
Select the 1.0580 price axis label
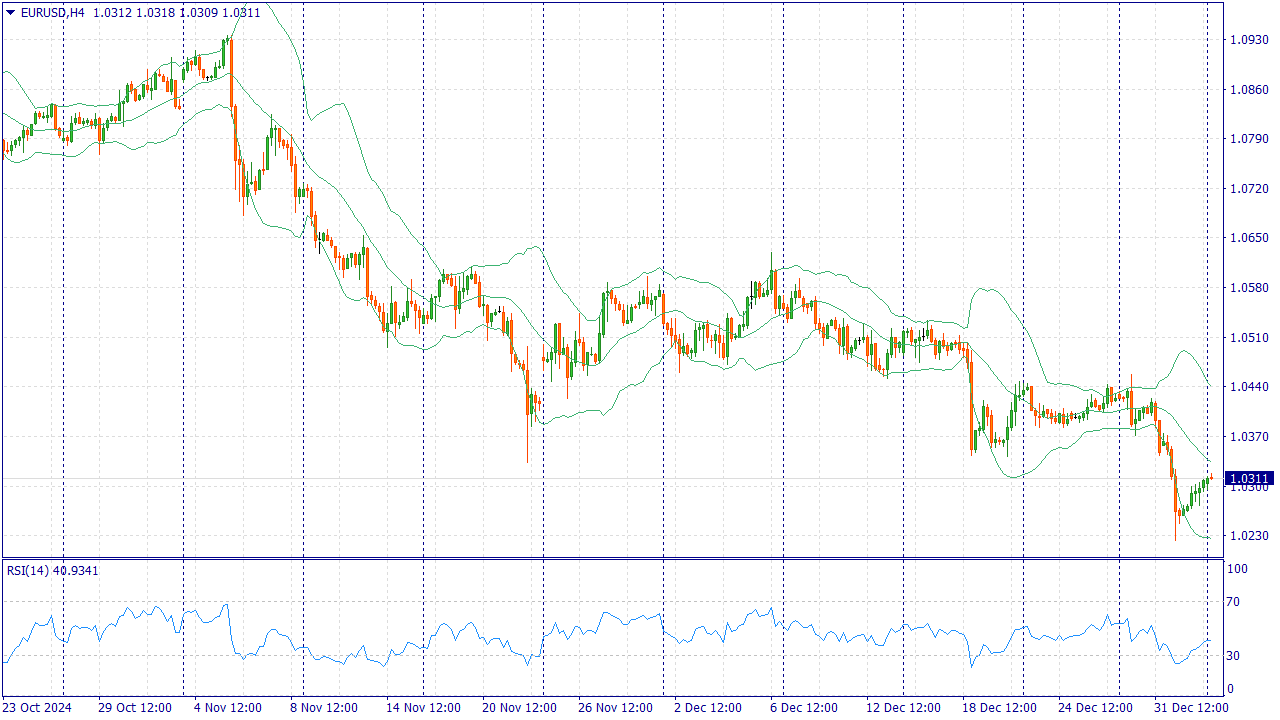1248,288
